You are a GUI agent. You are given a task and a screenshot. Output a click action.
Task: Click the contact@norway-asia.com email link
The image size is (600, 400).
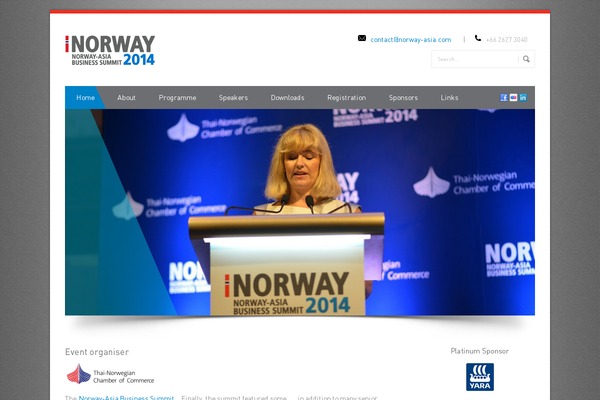point(411,39)
